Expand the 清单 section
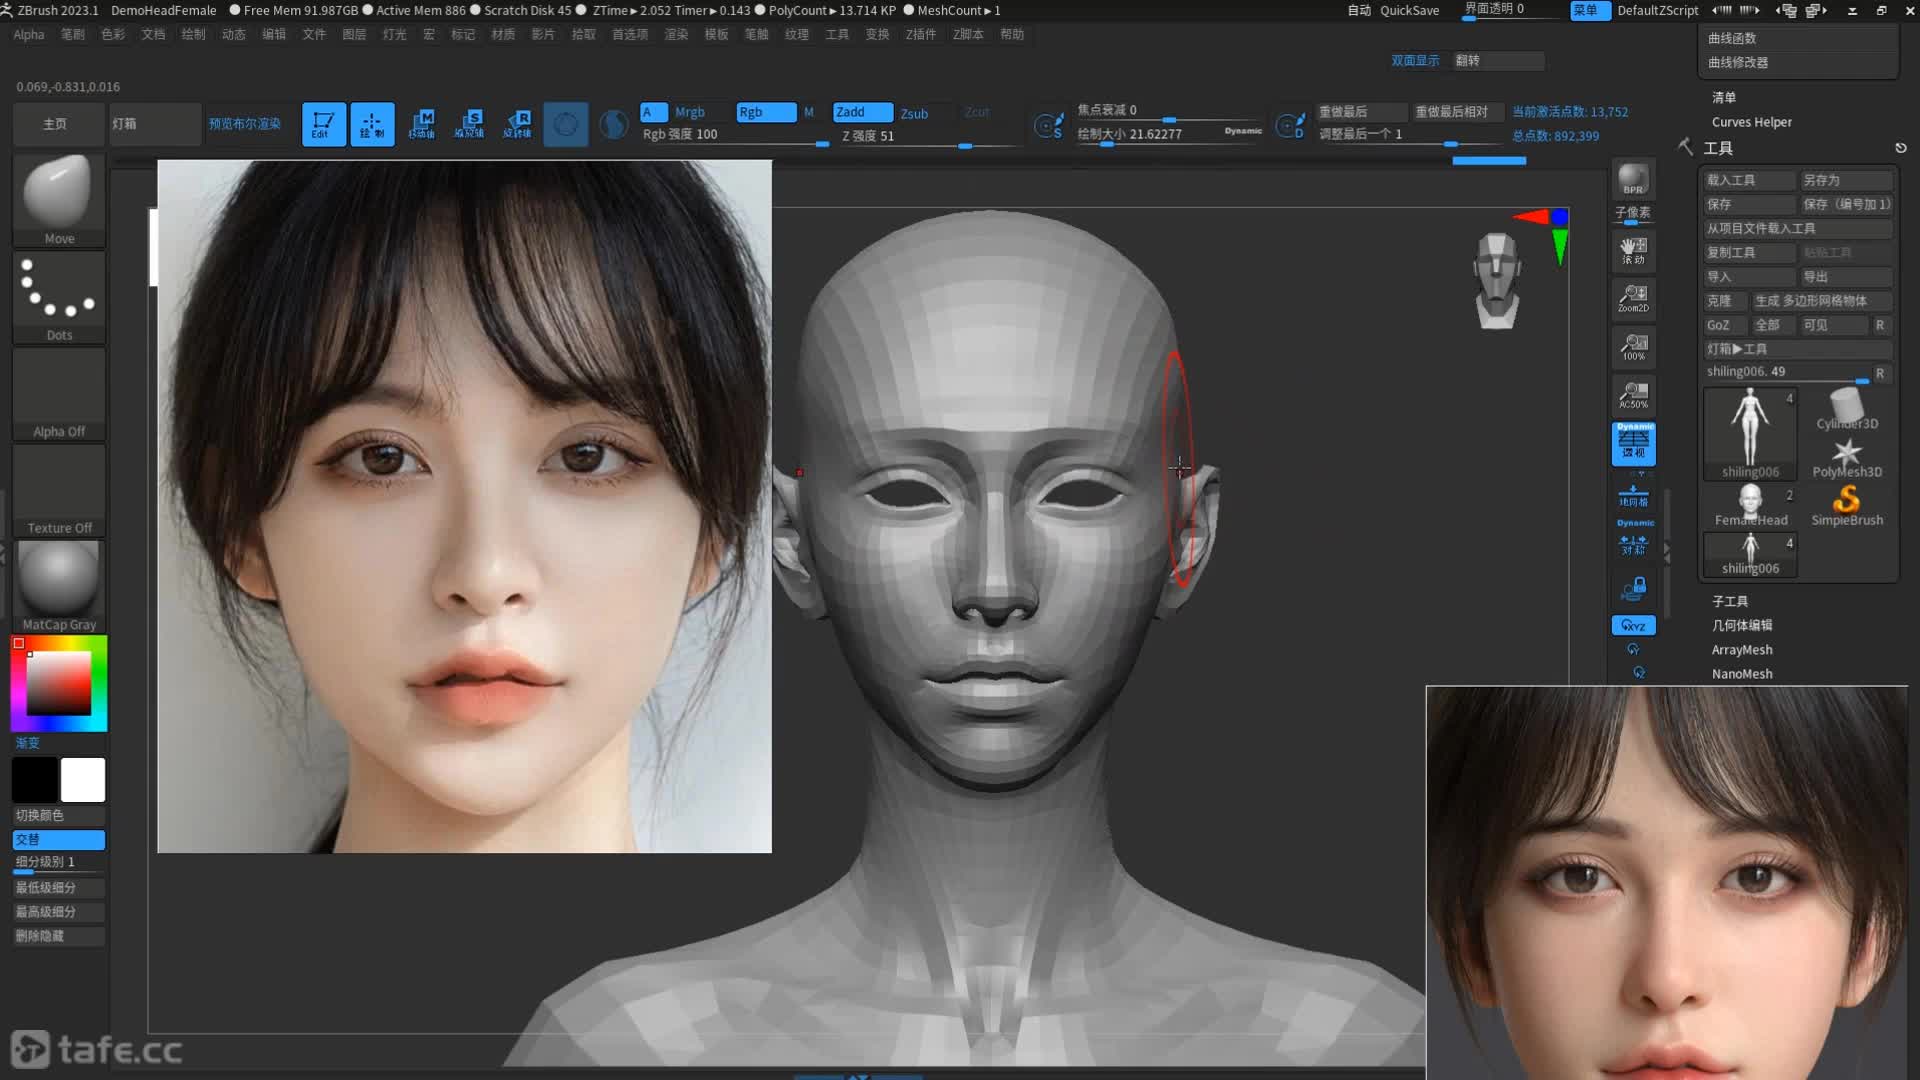This screenshot has height=1080, width=1920. click(1724, 97)
